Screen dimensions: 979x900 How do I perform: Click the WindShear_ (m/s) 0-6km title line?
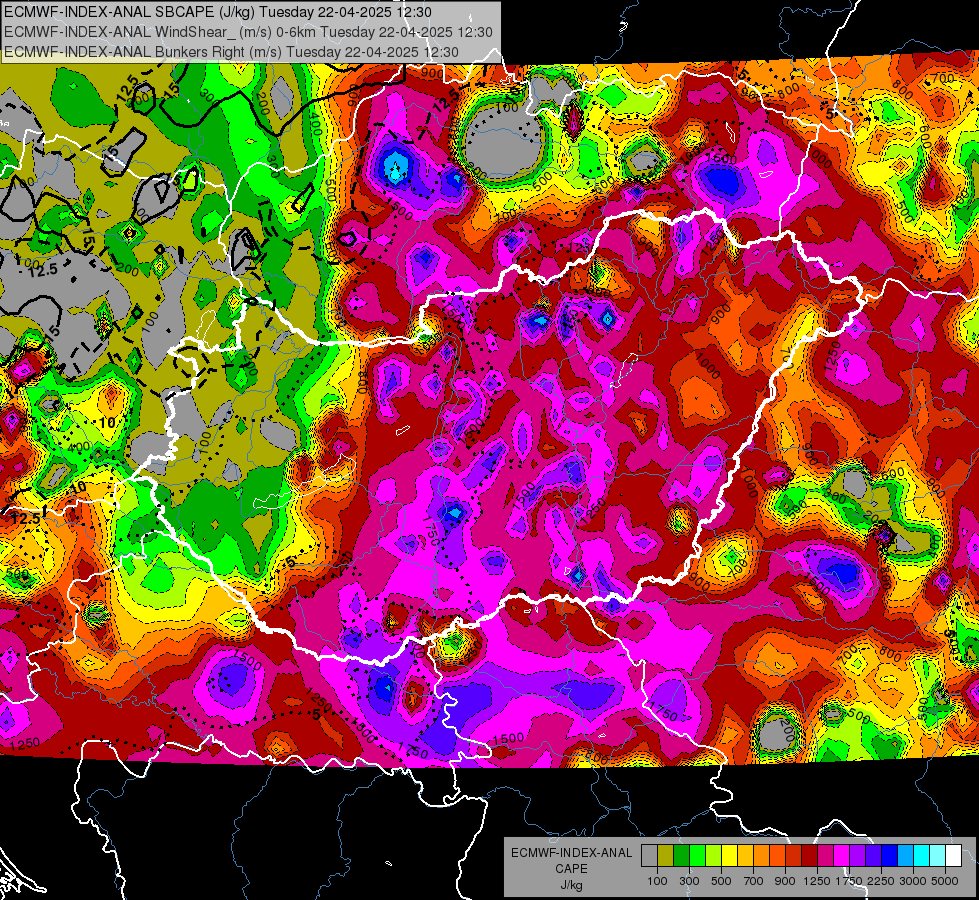click(248, 32)
